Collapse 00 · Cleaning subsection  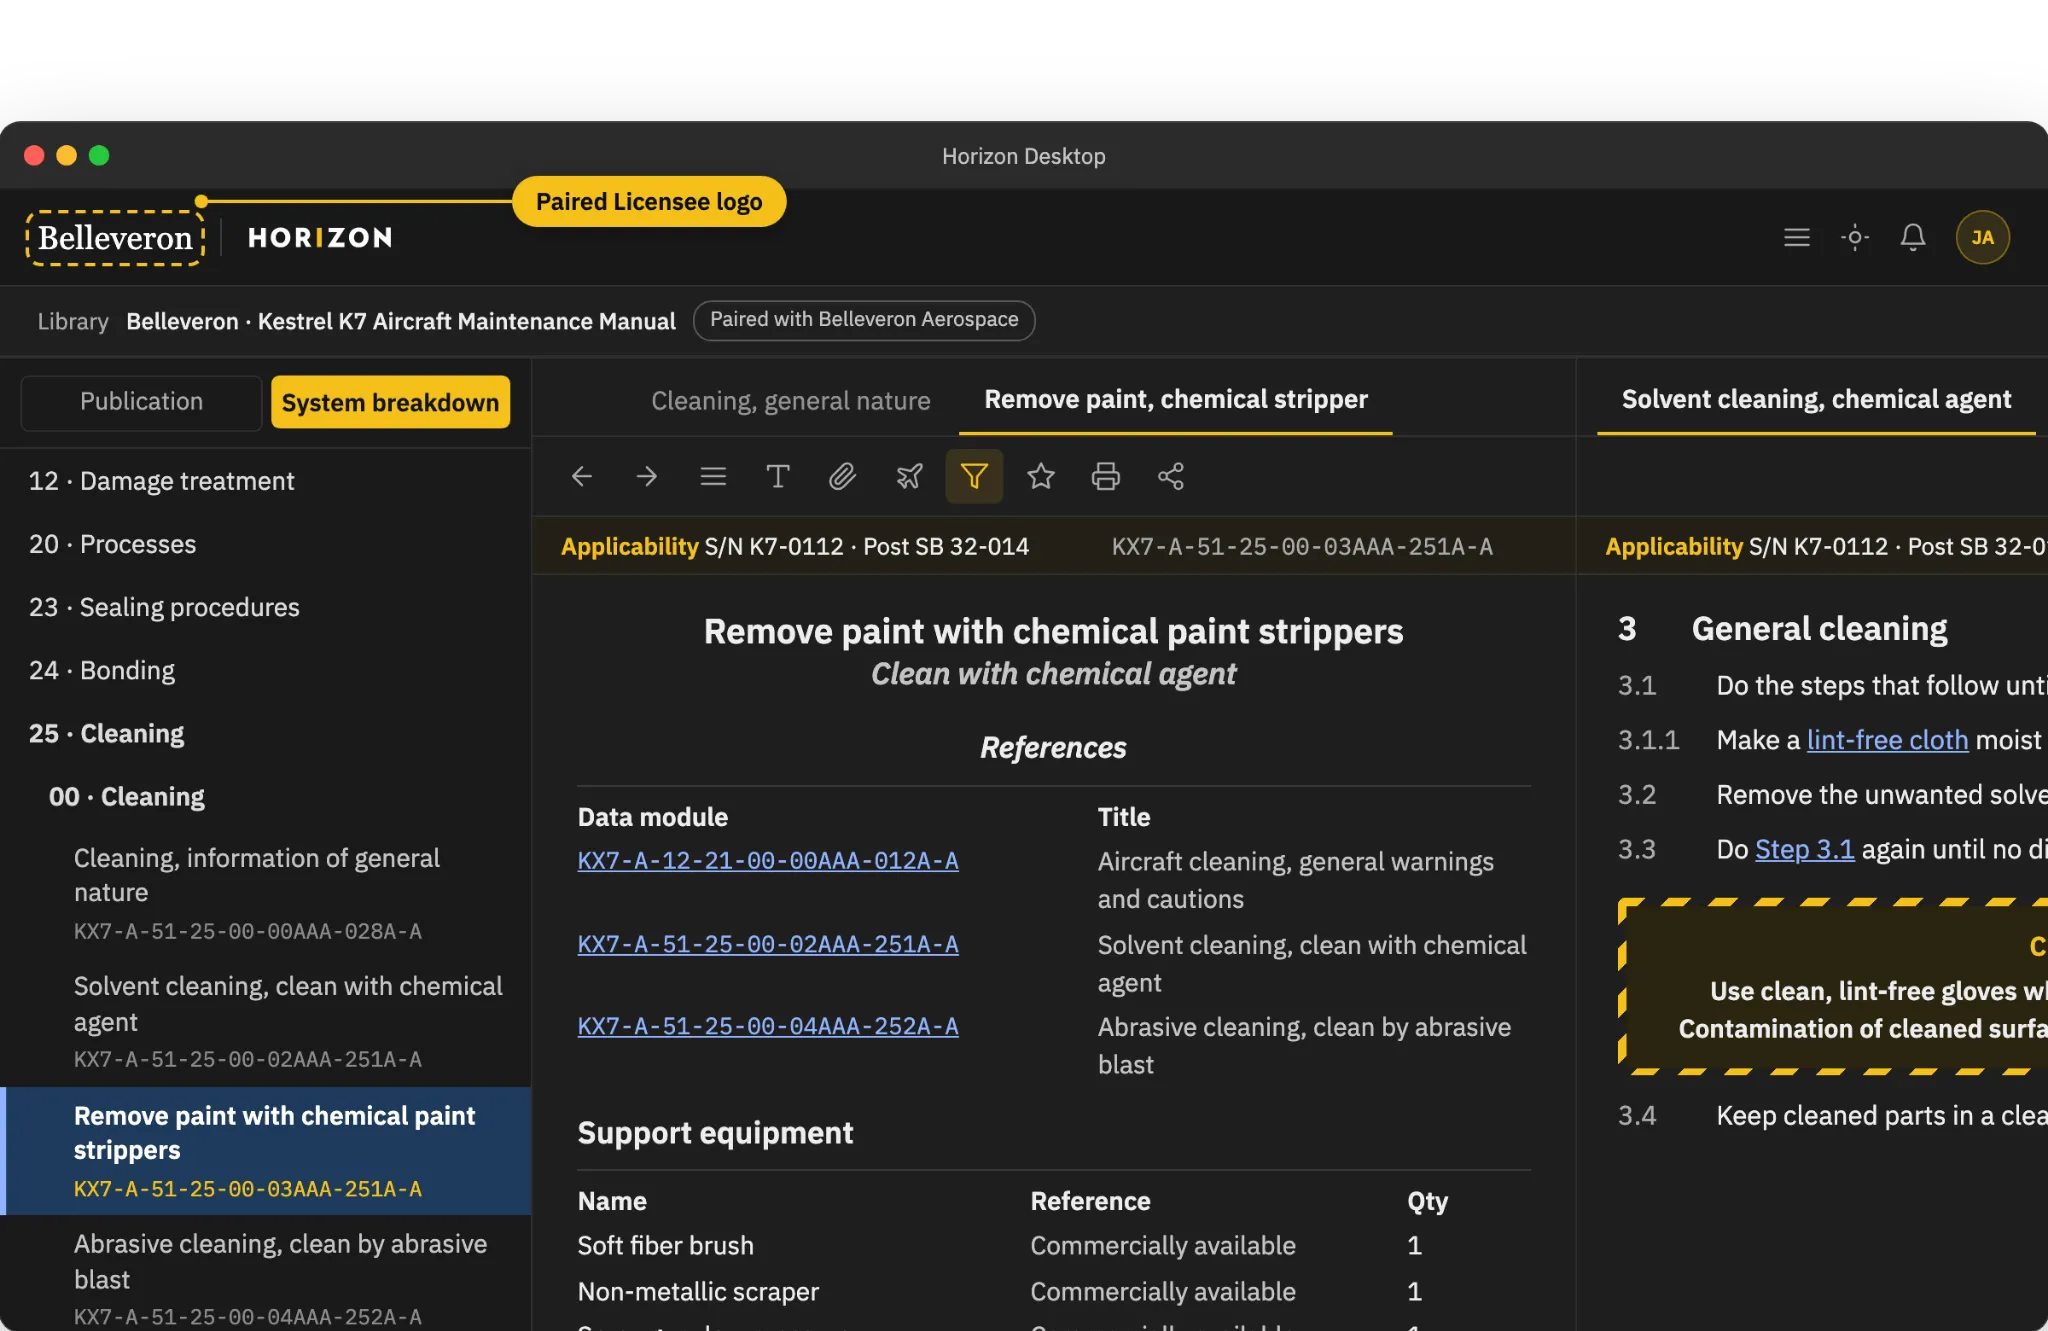pyautogui.click(x=265, y=796)
